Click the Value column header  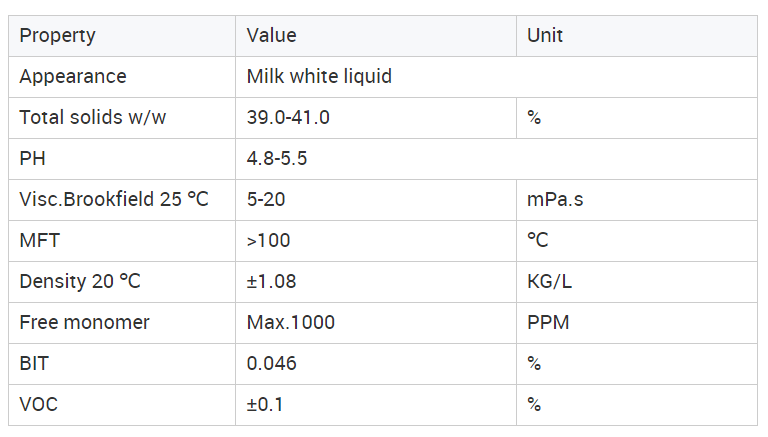point(376,36)
